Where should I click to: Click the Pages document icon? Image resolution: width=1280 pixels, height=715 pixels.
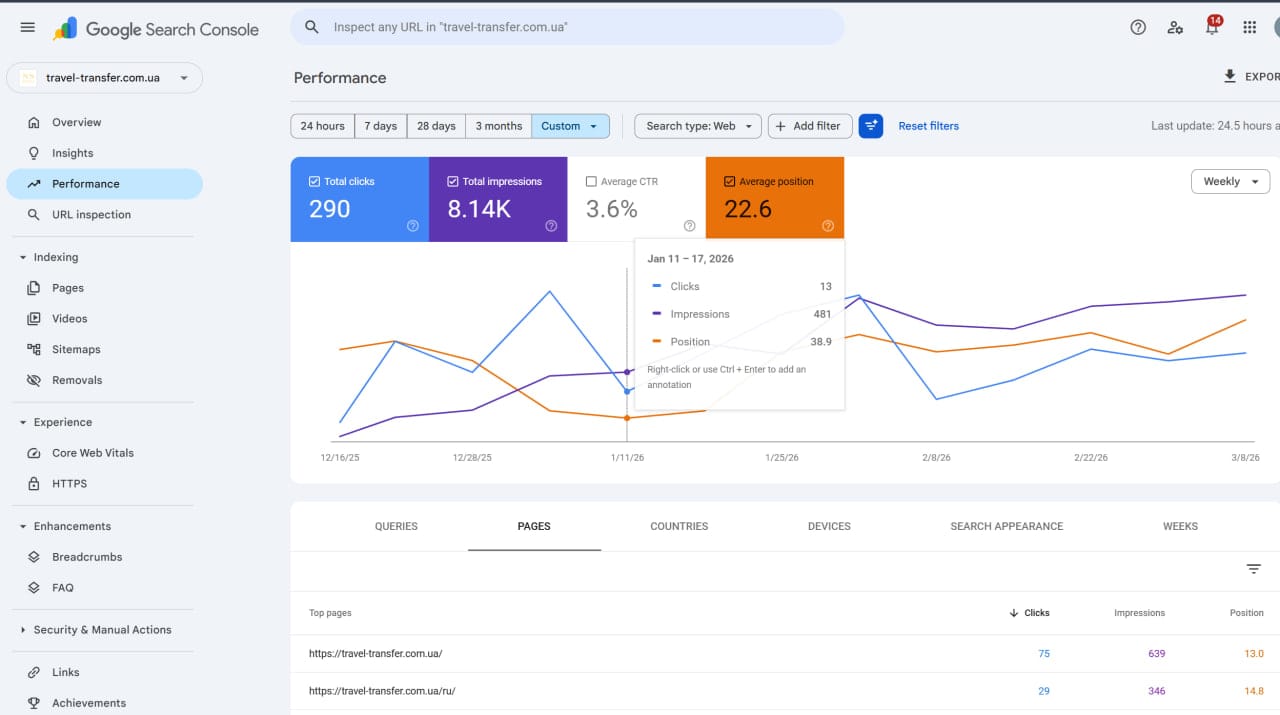tap(34, 288)
